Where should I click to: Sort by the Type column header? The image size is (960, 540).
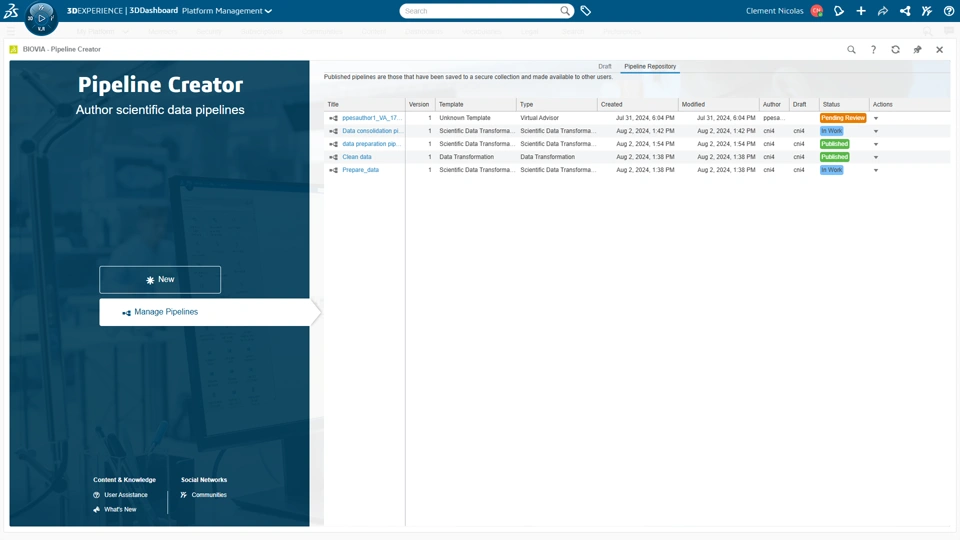557,104
